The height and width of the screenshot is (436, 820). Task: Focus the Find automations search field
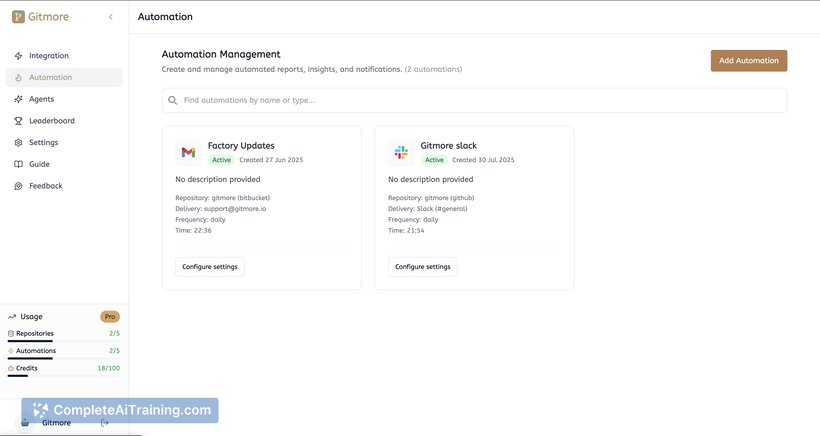[x=474, y=100]
